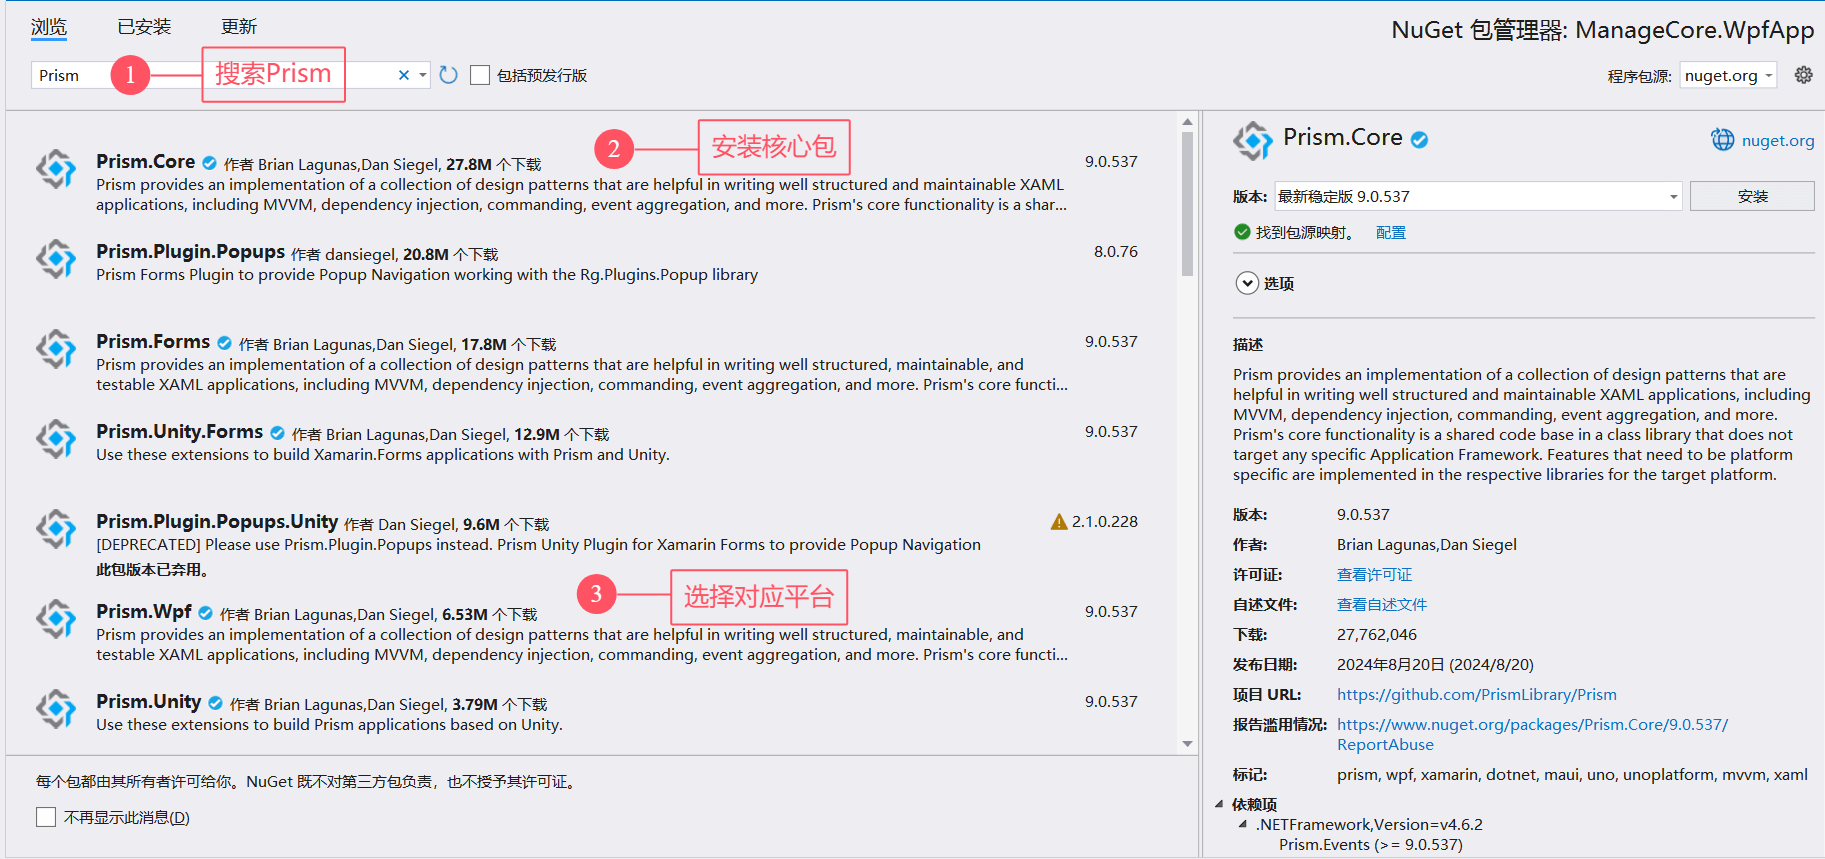
Task: Check 不再显示此消息 checkbox
Action: 46,817
